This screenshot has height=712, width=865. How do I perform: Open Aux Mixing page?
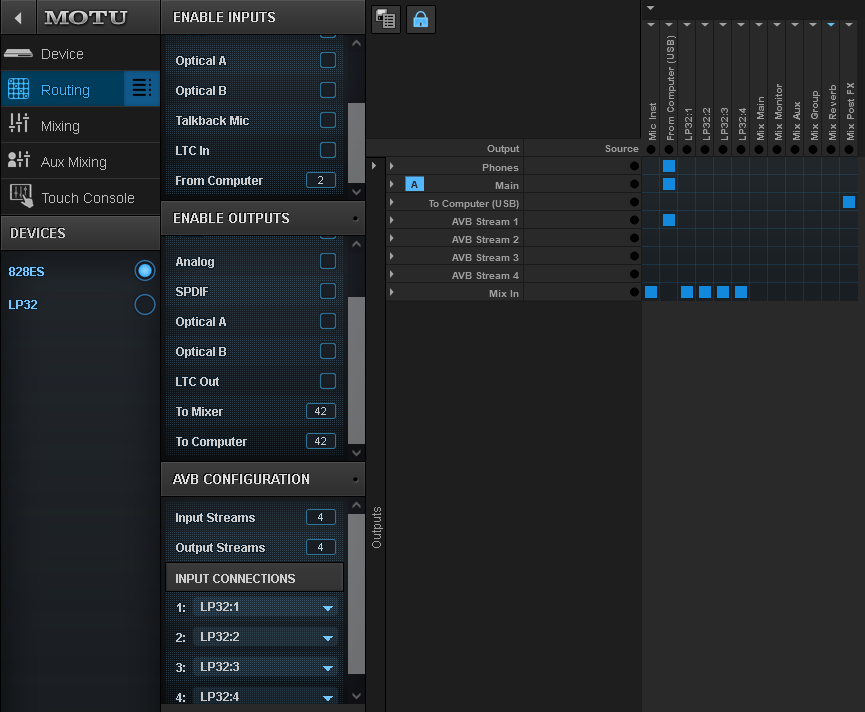click(81, 162)
